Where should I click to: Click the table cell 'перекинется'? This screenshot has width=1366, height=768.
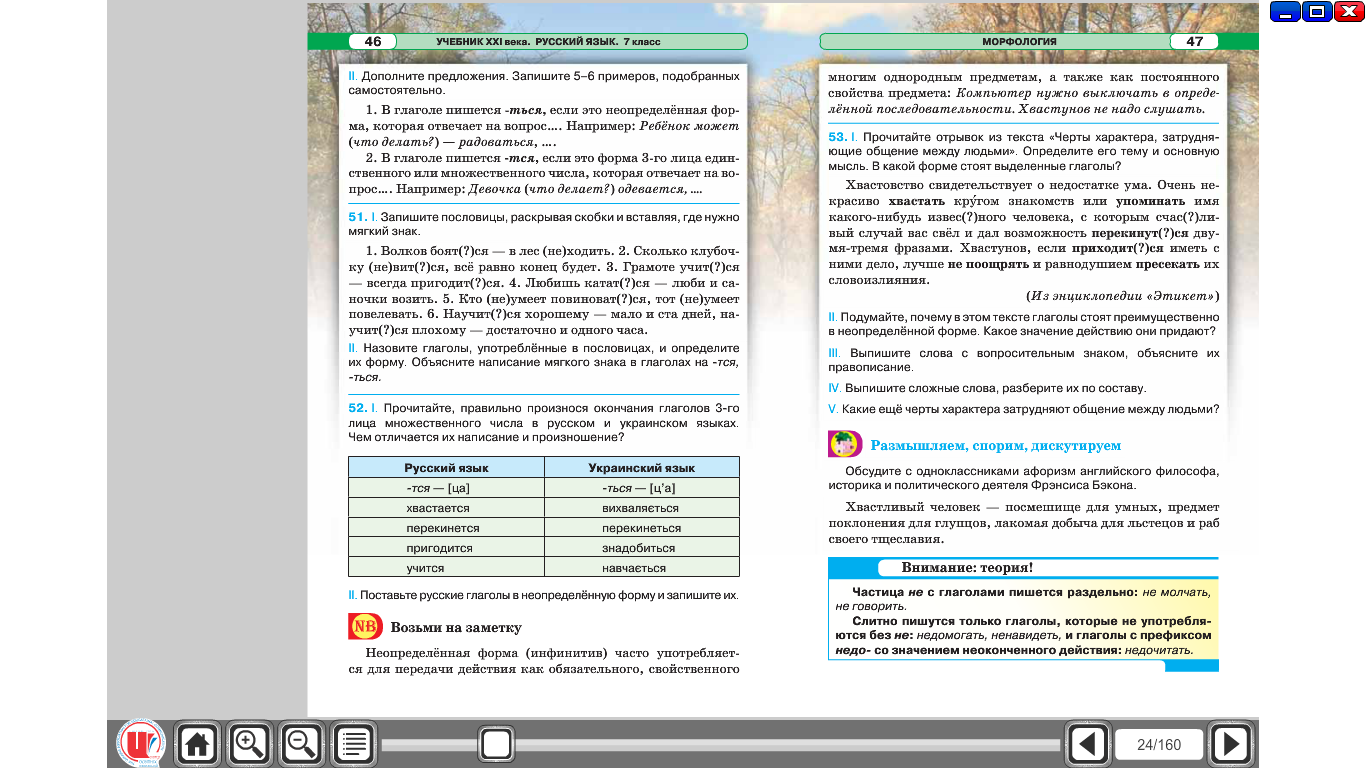(x=446, y=528)
